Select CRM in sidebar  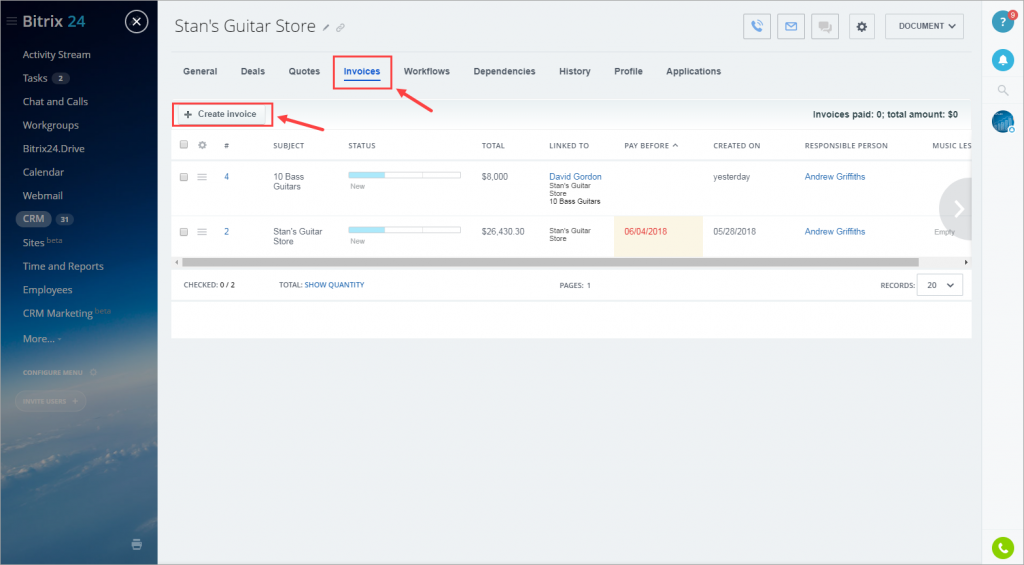pyautogui.click(x=33, y=219)
